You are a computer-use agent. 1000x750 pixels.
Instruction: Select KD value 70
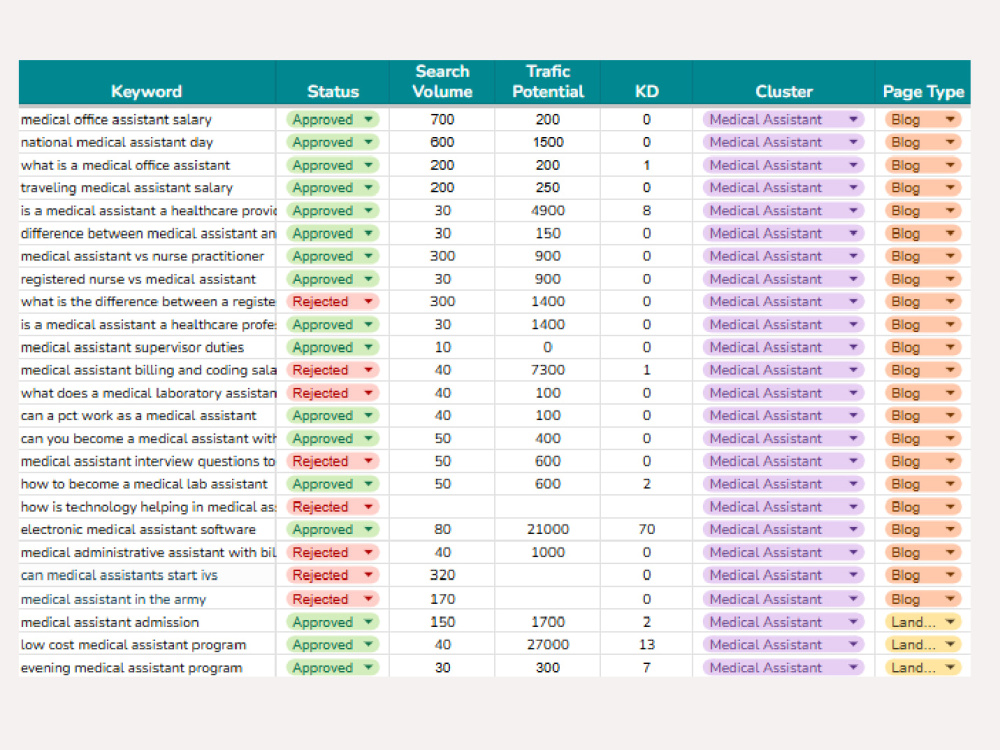(647, 529)
